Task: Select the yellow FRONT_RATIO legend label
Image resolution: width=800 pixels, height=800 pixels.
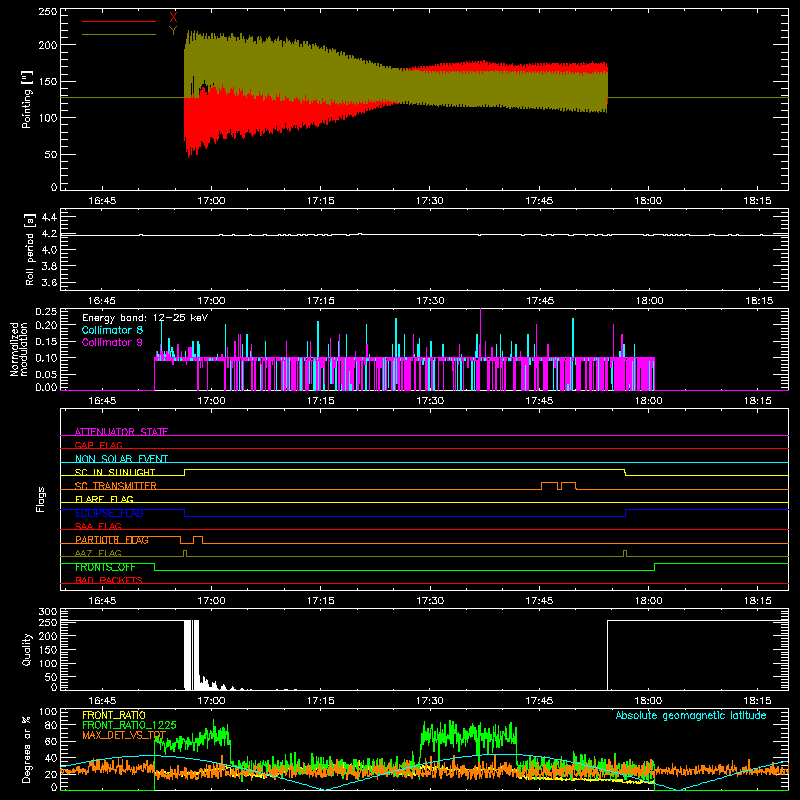Action: 114,715
